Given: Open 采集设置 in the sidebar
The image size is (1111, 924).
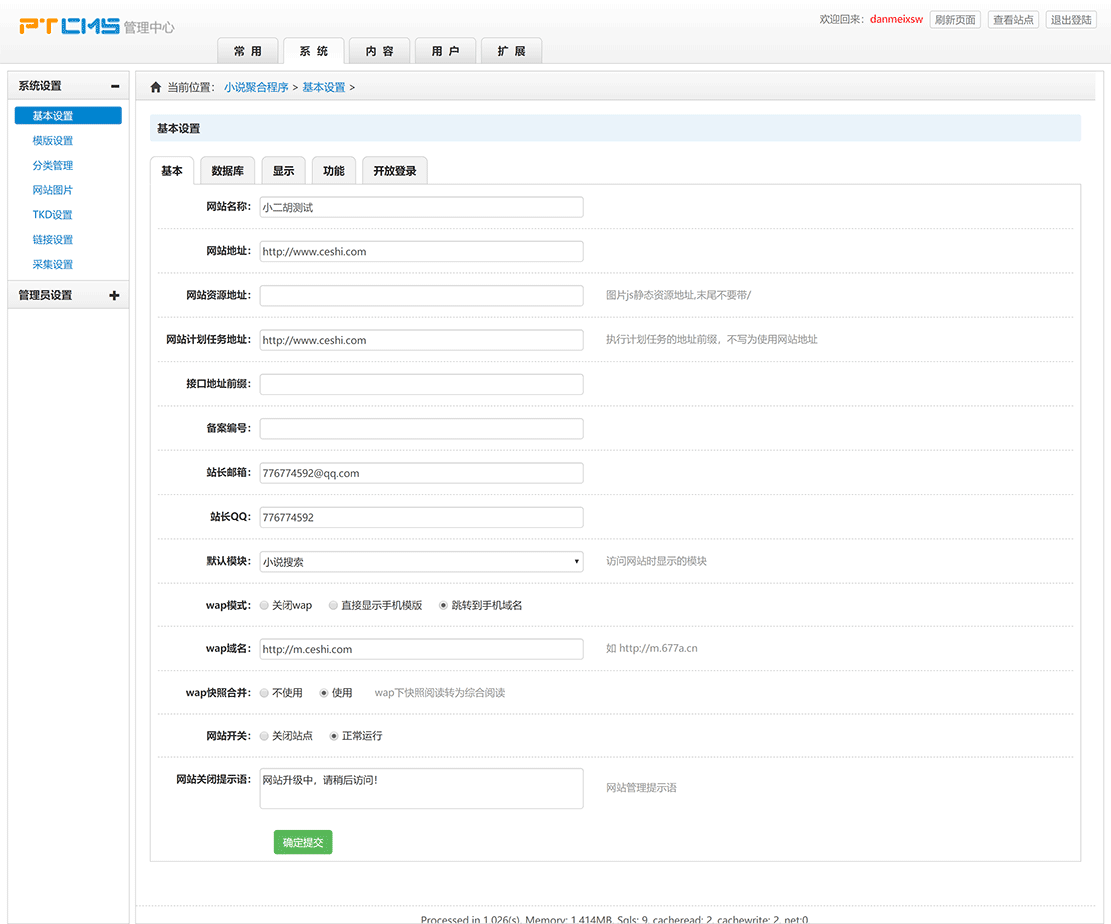Looking at the screenshot, I should [x=53, y=265].
